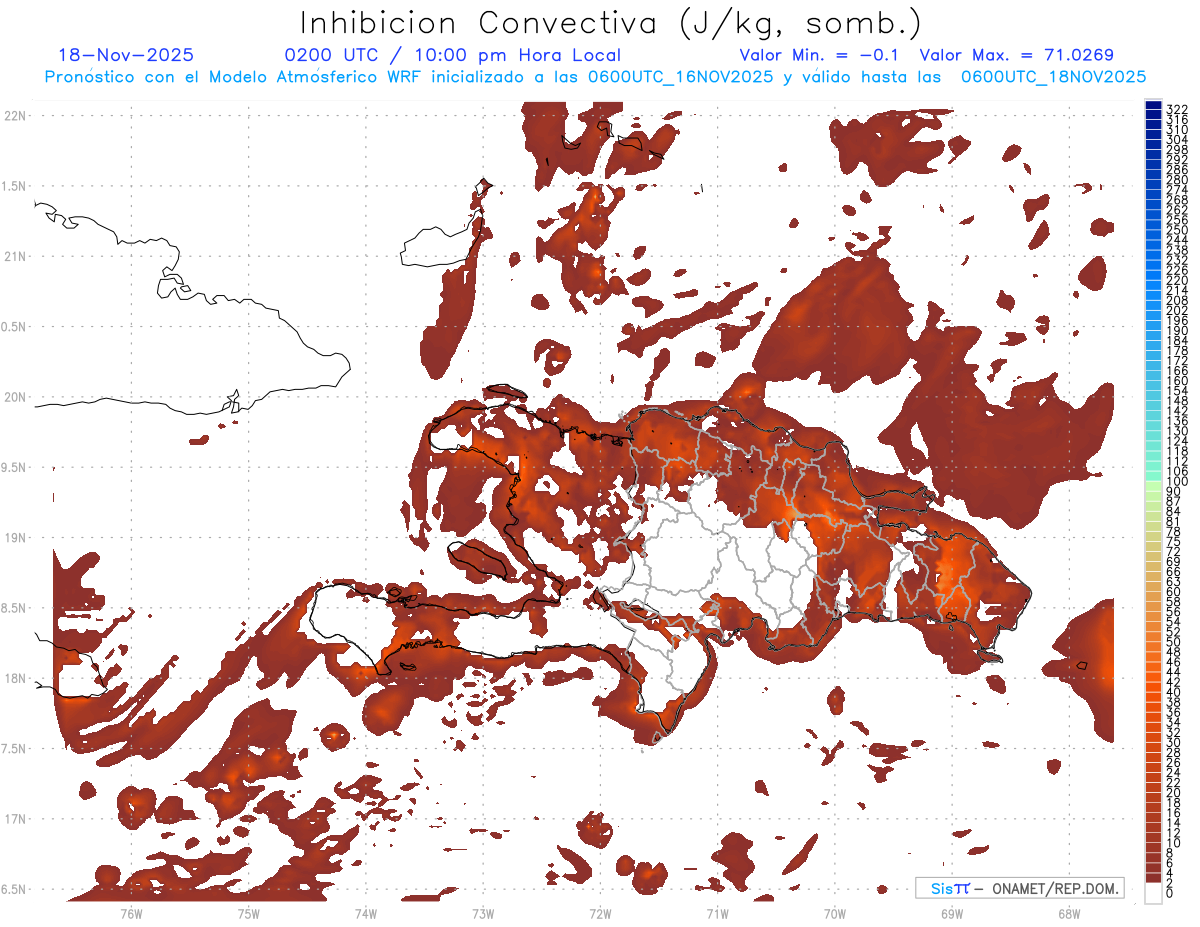Click the '22N' latitude label
Screen dimensions: 1200x927
(15, 116)
